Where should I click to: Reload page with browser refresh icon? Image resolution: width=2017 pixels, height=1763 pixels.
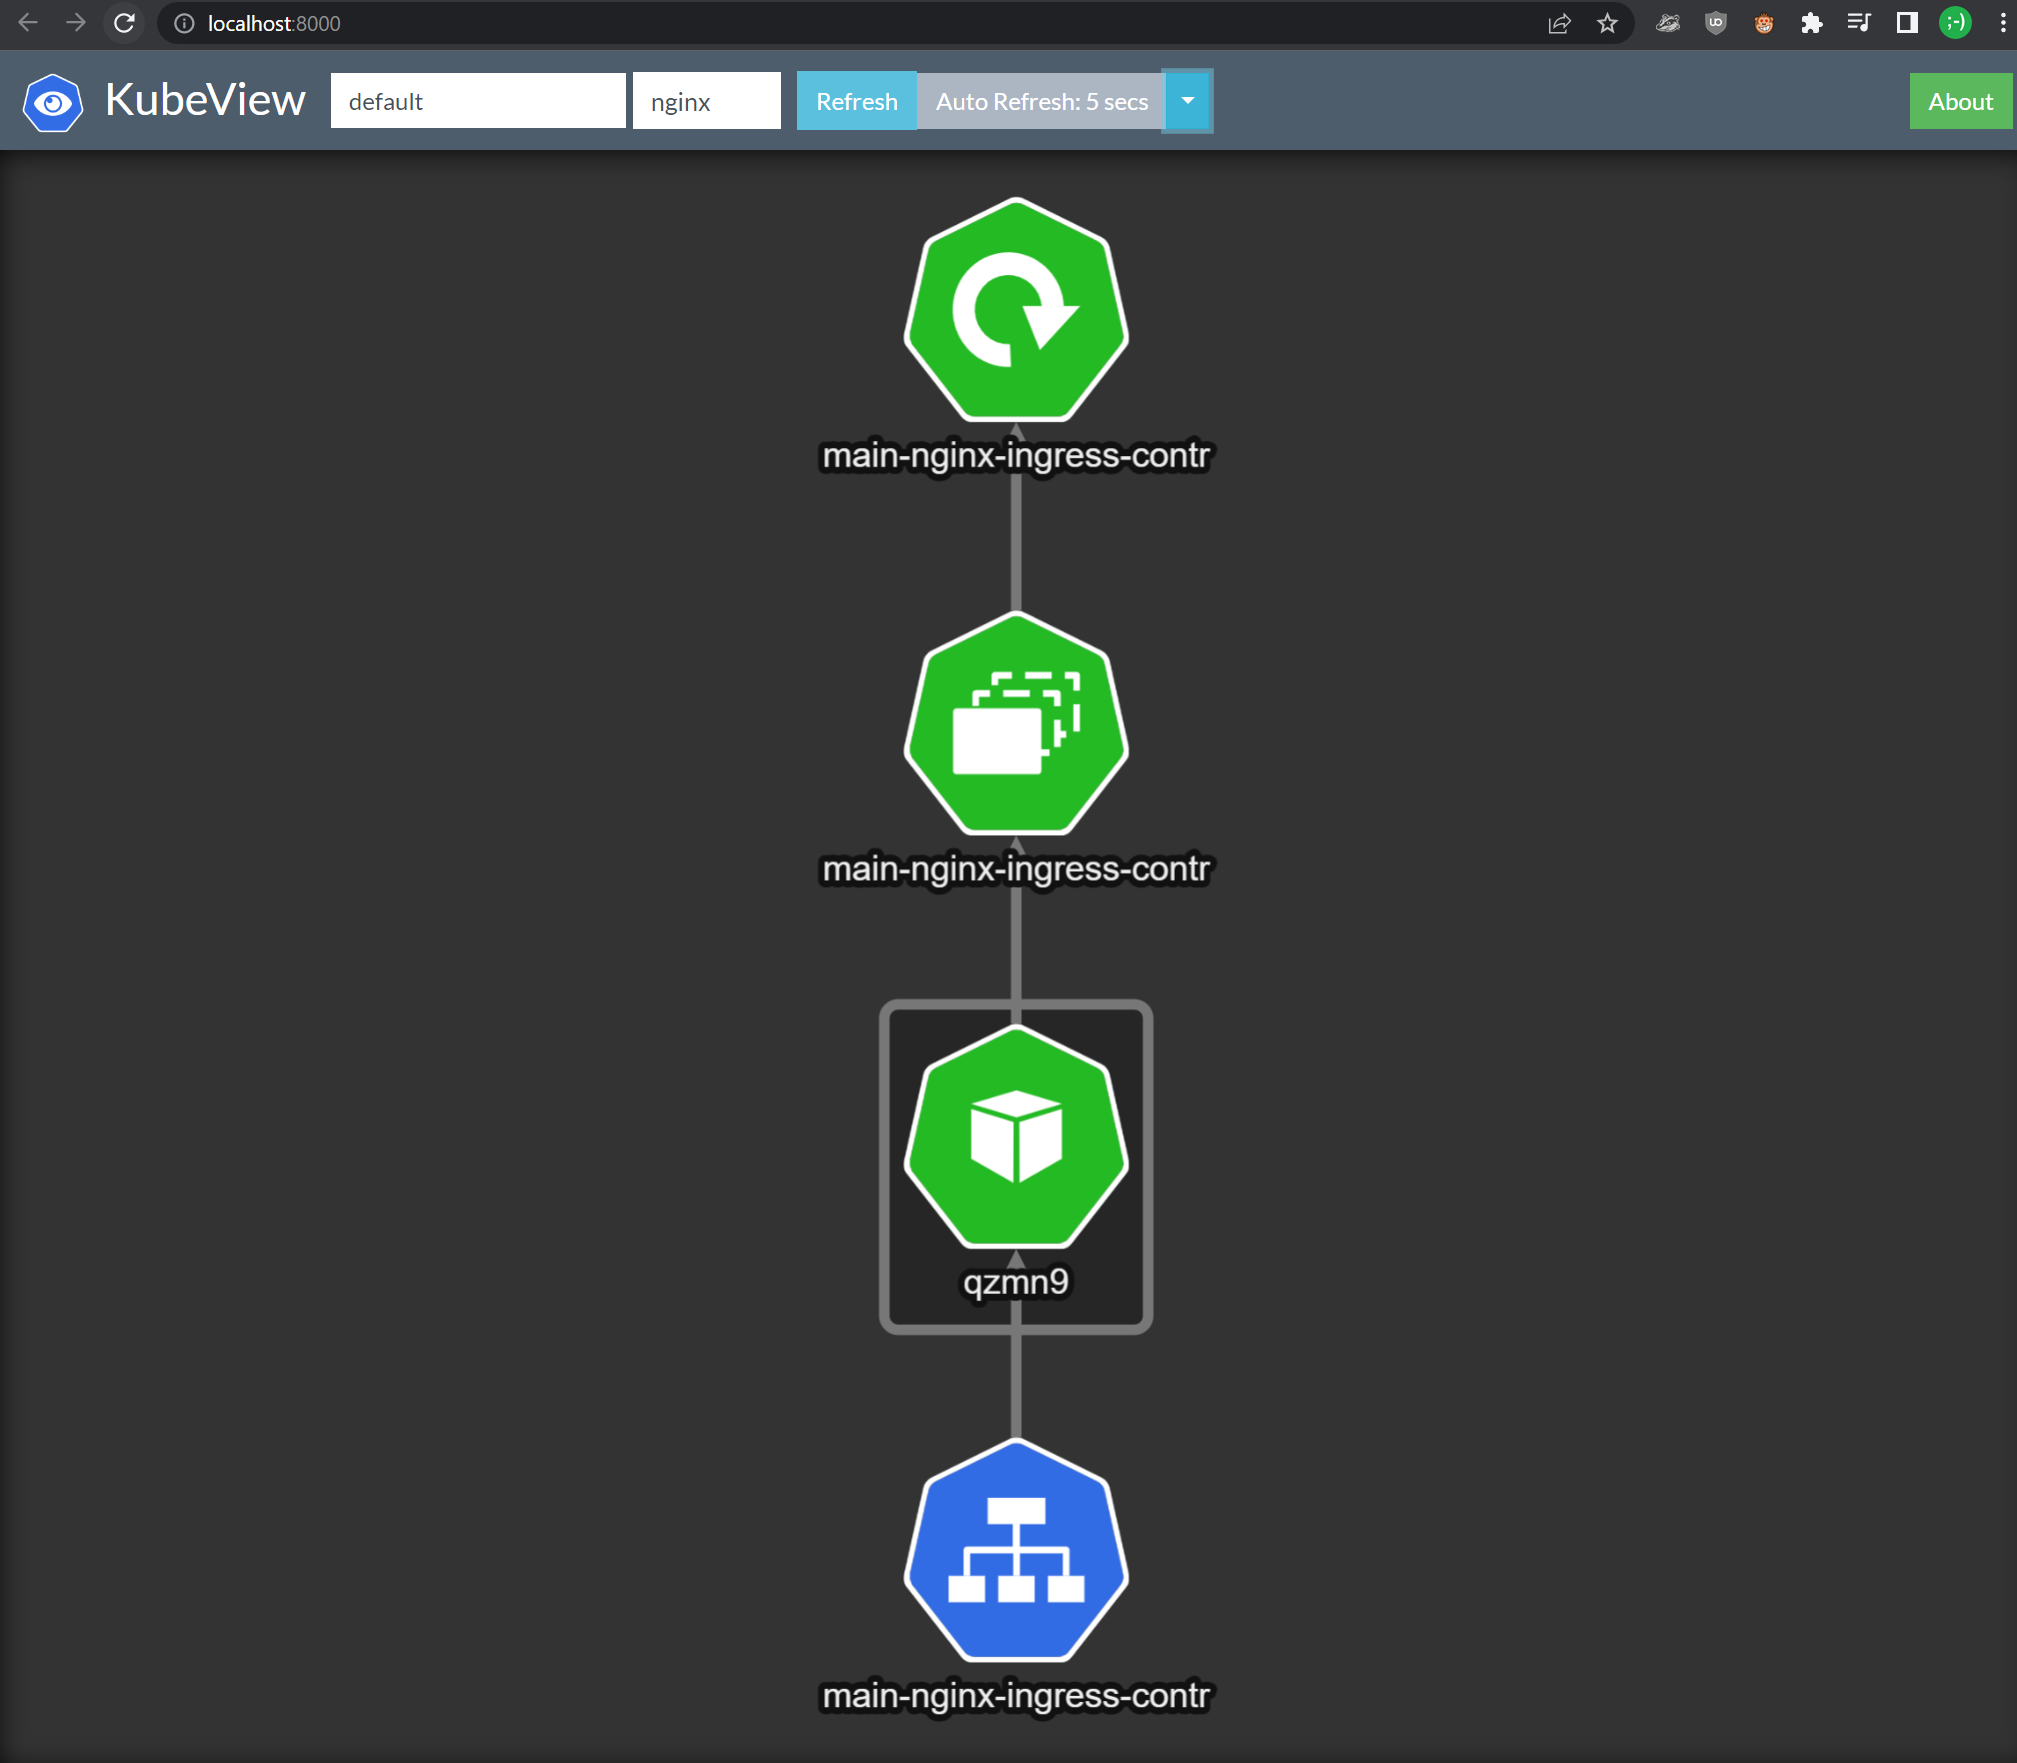124,23
